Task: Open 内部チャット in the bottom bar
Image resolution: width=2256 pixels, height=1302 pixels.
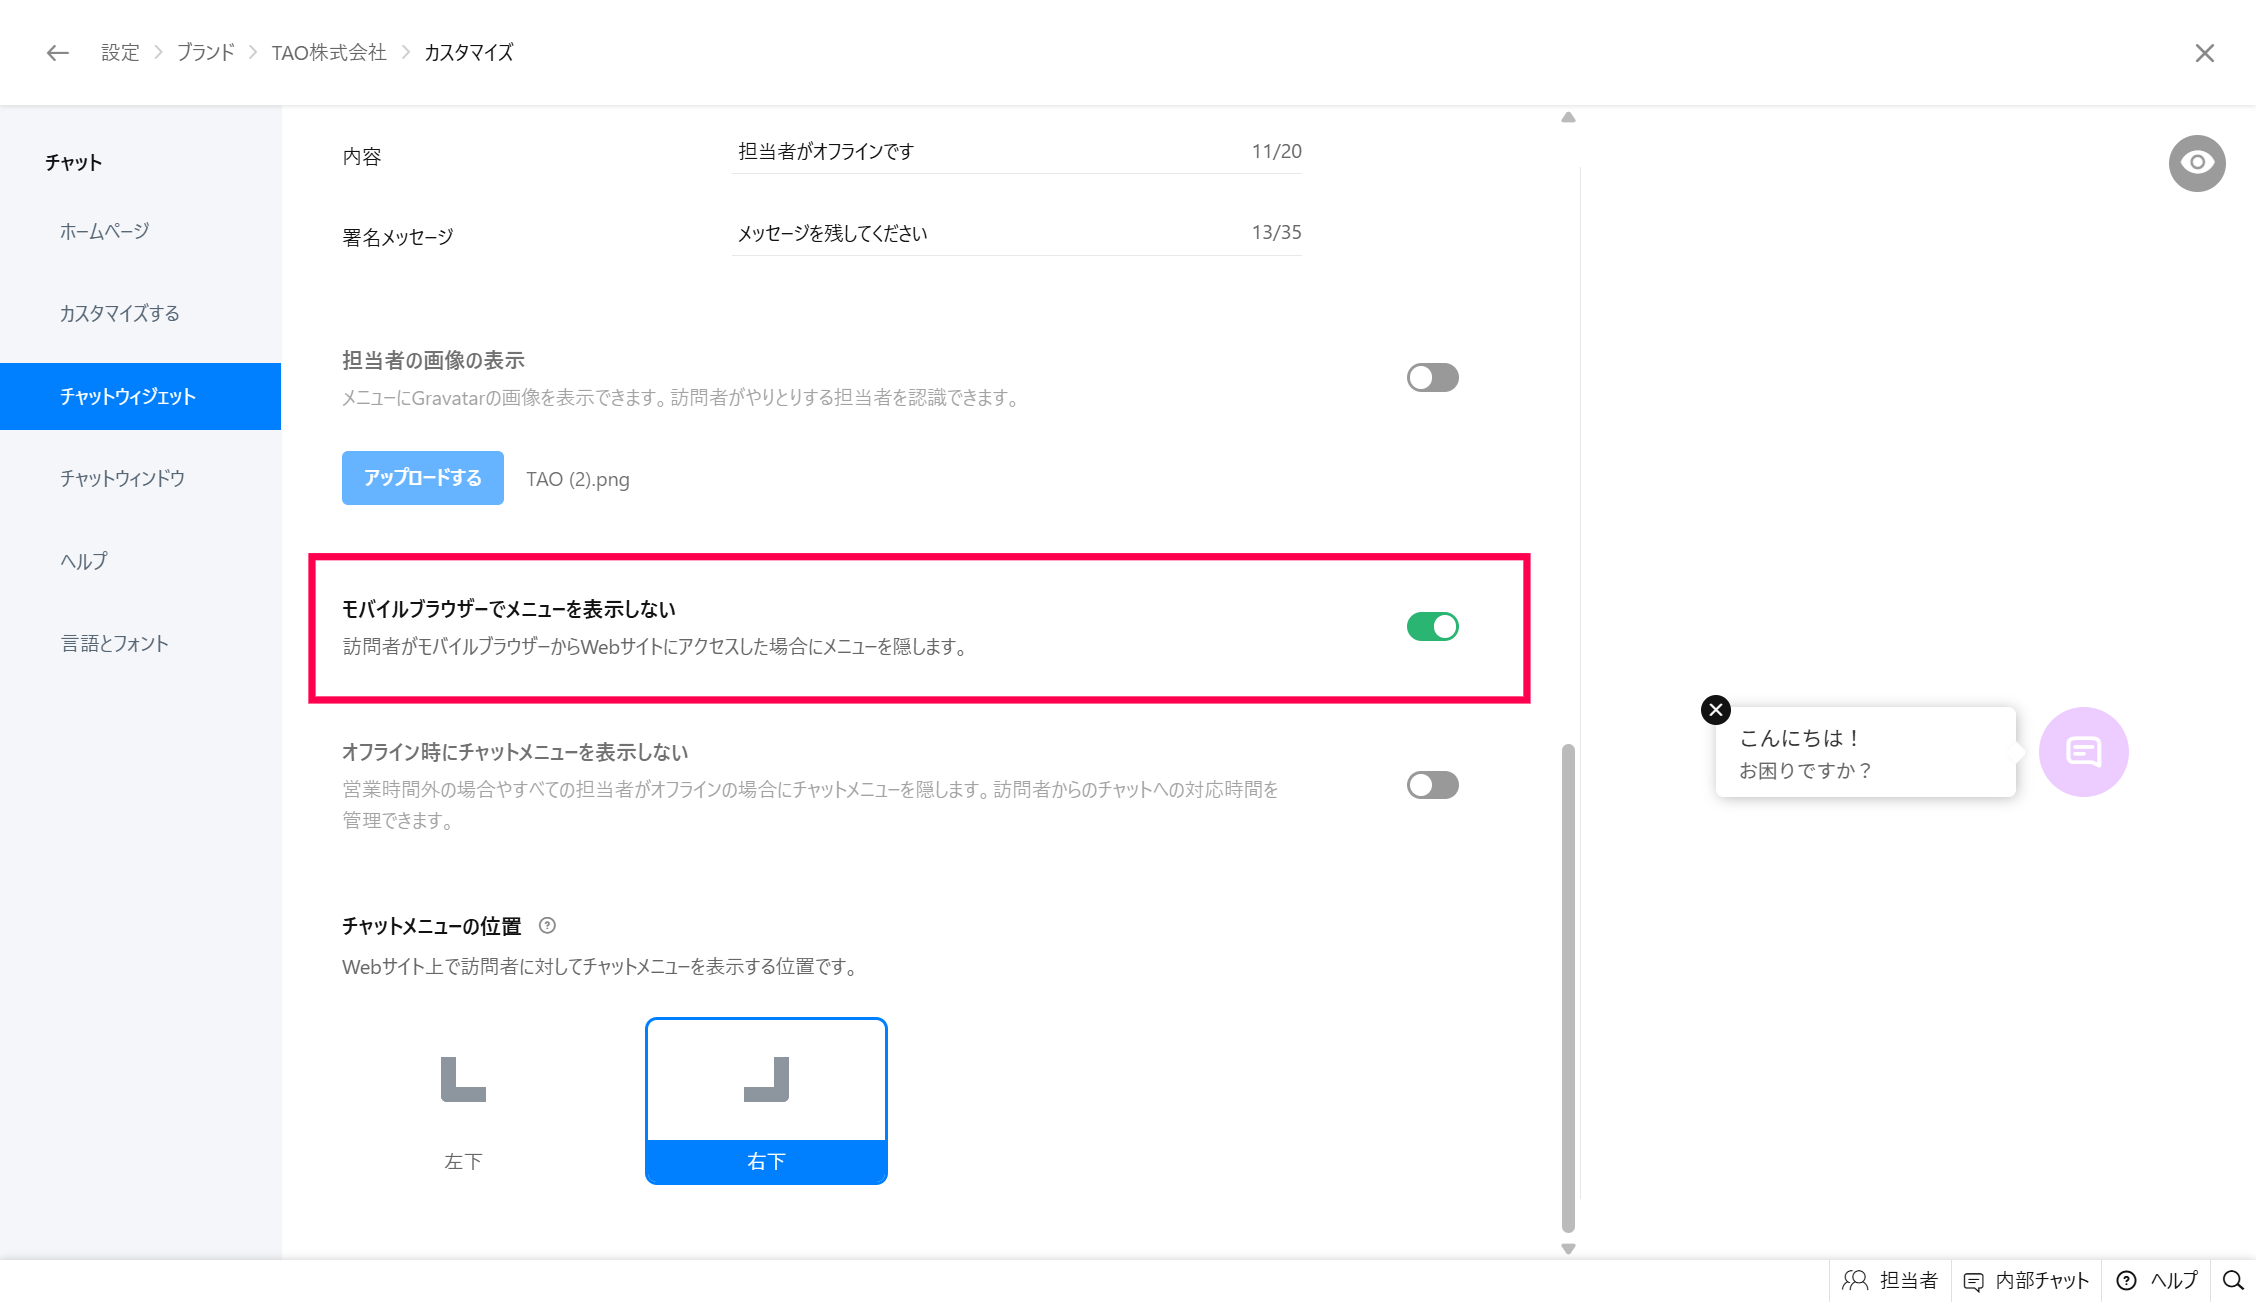Action: click(x=2026, y=1281)
